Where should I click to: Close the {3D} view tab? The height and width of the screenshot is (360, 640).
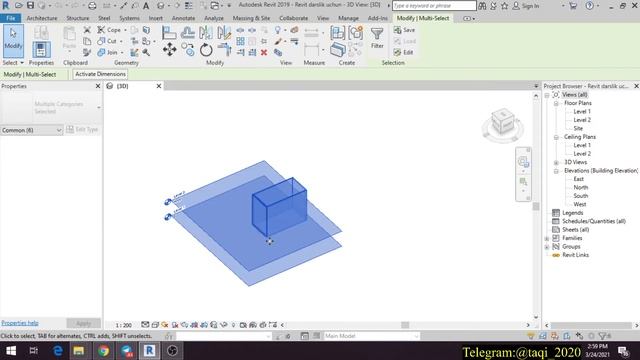point(159,86)
